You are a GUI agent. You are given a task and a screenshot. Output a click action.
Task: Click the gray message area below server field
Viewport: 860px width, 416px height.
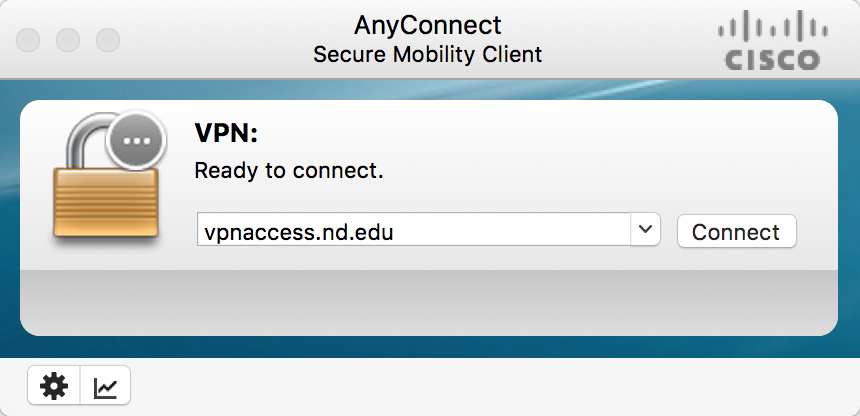[429, 302]
